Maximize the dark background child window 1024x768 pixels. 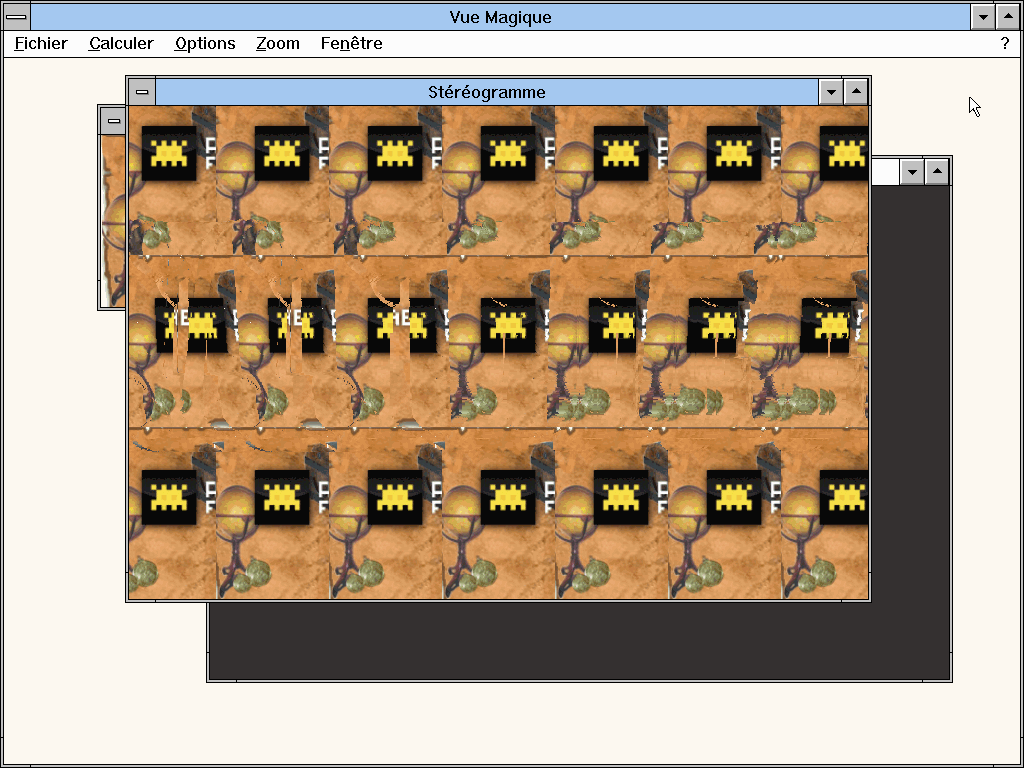[x=937, y=172]
